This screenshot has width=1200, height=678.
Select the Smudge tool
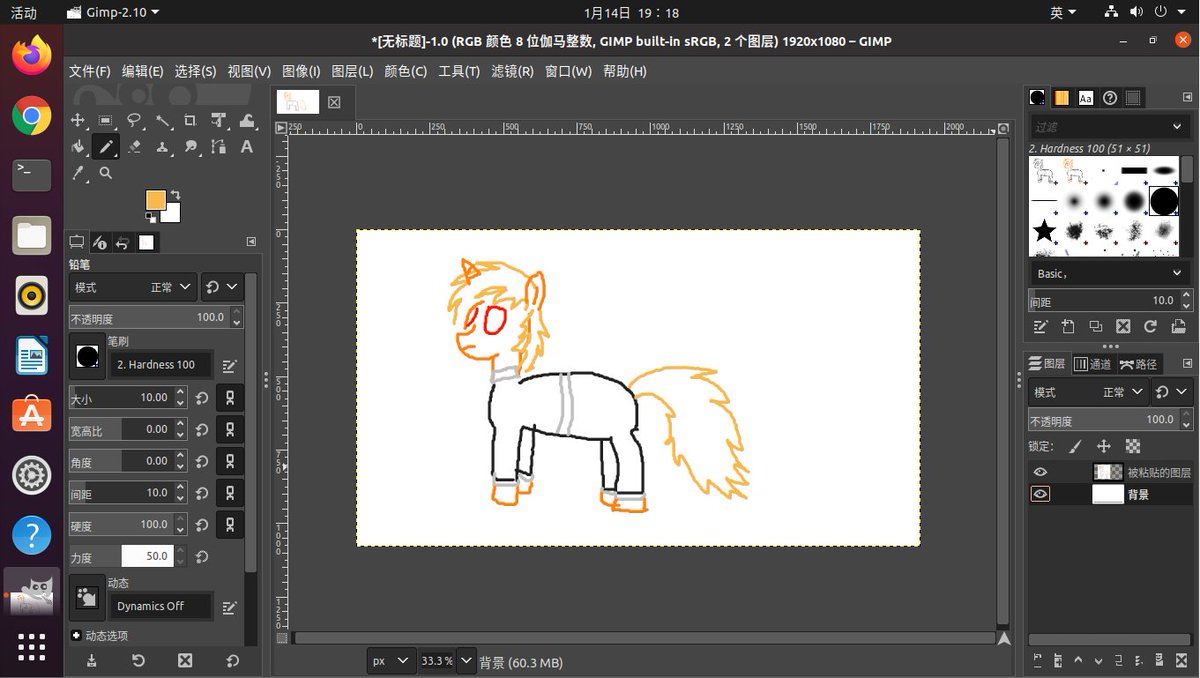point(190,147)
